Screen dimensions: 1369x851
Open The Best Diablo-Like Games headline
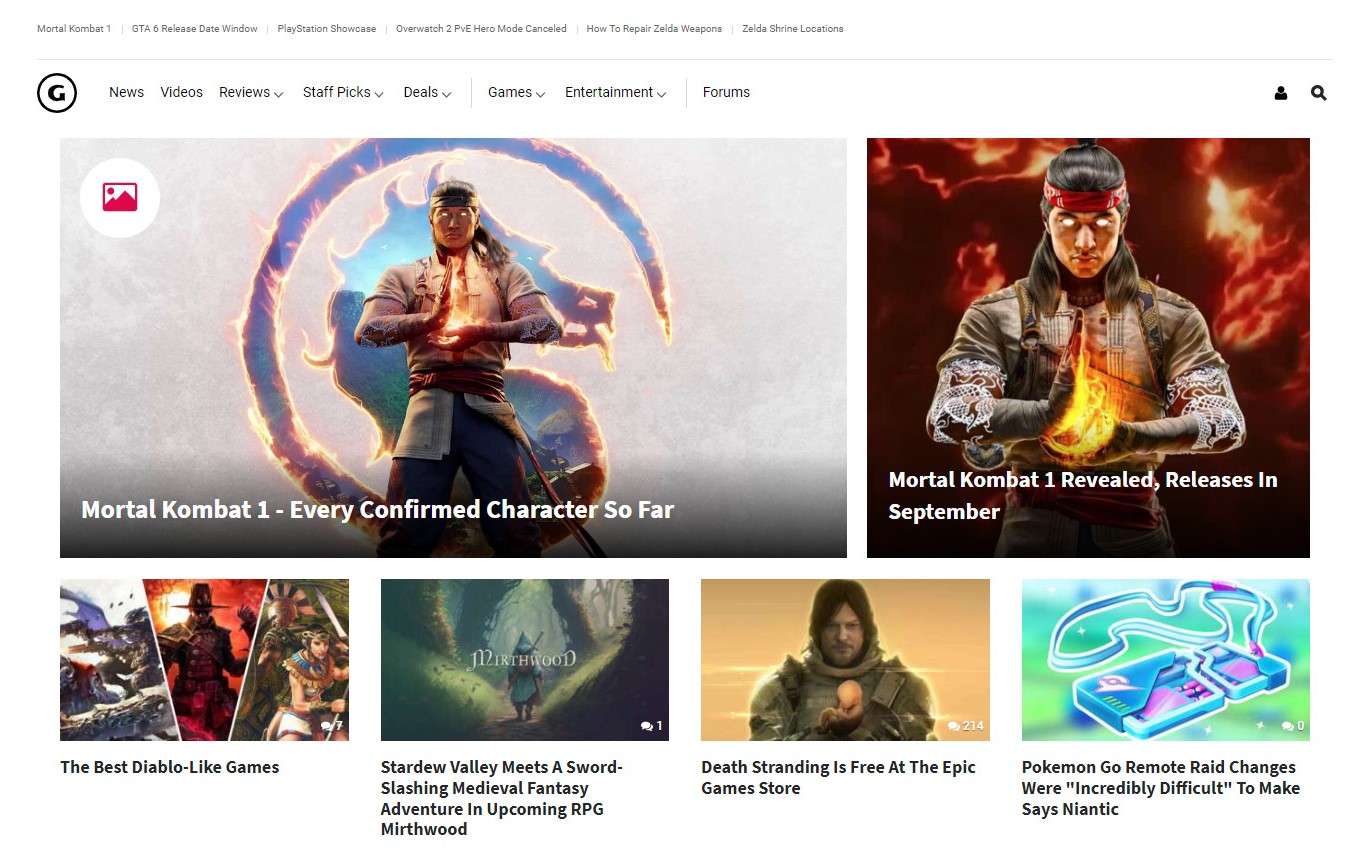pos(170,767)
